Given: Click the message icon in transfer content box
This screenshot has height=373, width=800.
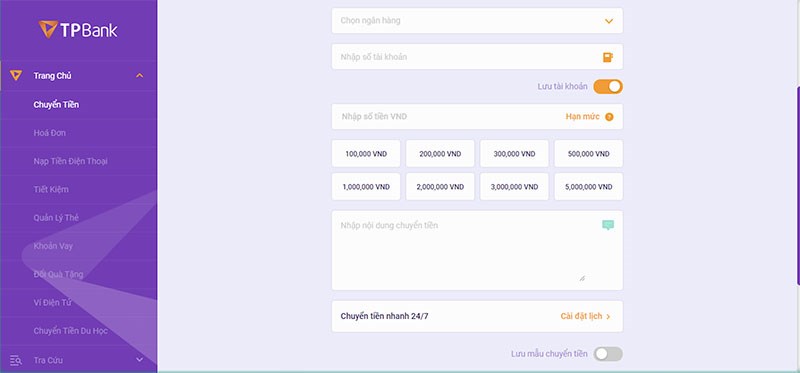Looking at the screenshot, I should tap(608, 225).
